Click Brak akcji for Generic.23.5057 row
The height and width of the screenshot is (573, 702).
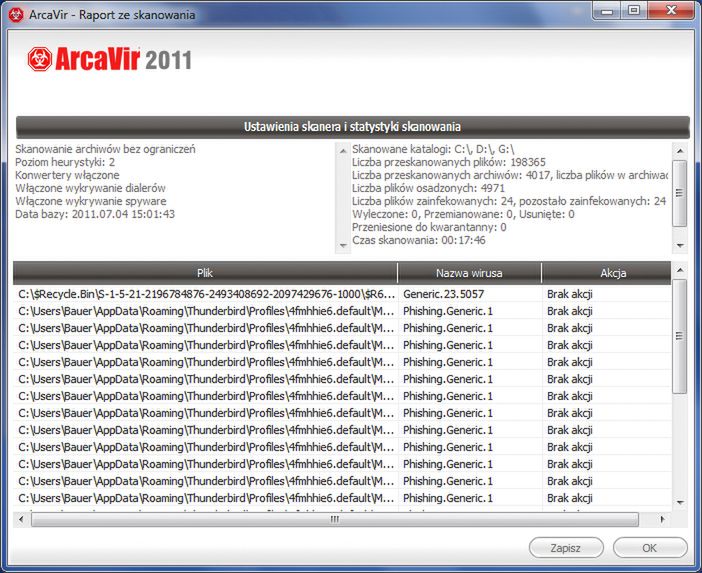pyautogui.click(x=569, y=294)
